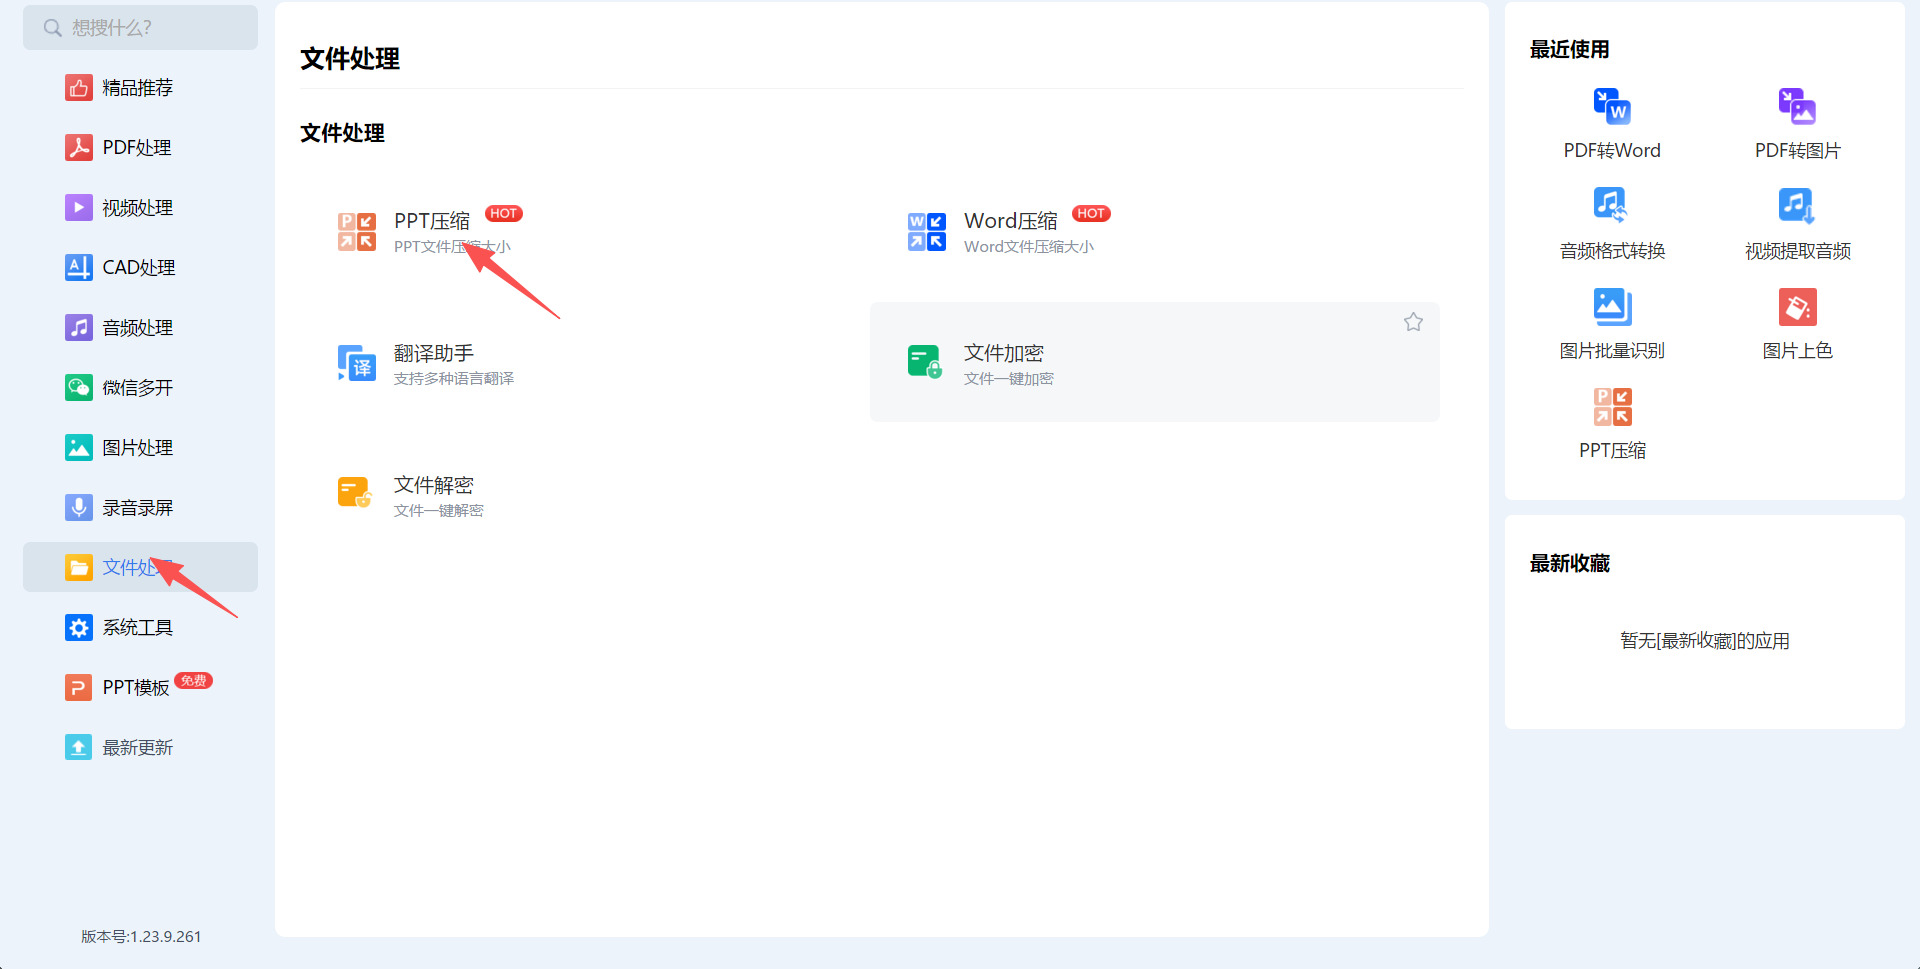The image size is (1920, 969).
Task: Click the 音频处理 music note icon
Action: [x=79, y=328]
